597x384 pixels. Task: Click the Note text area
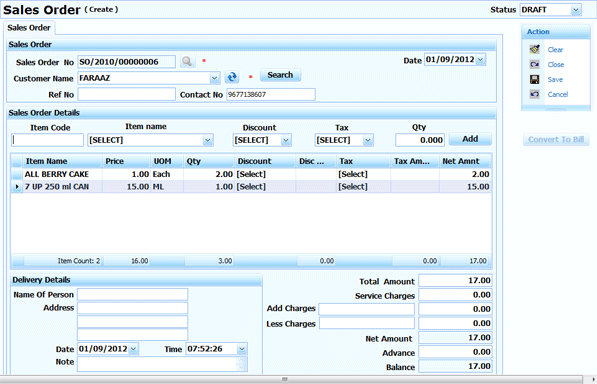tap(162, 364)
